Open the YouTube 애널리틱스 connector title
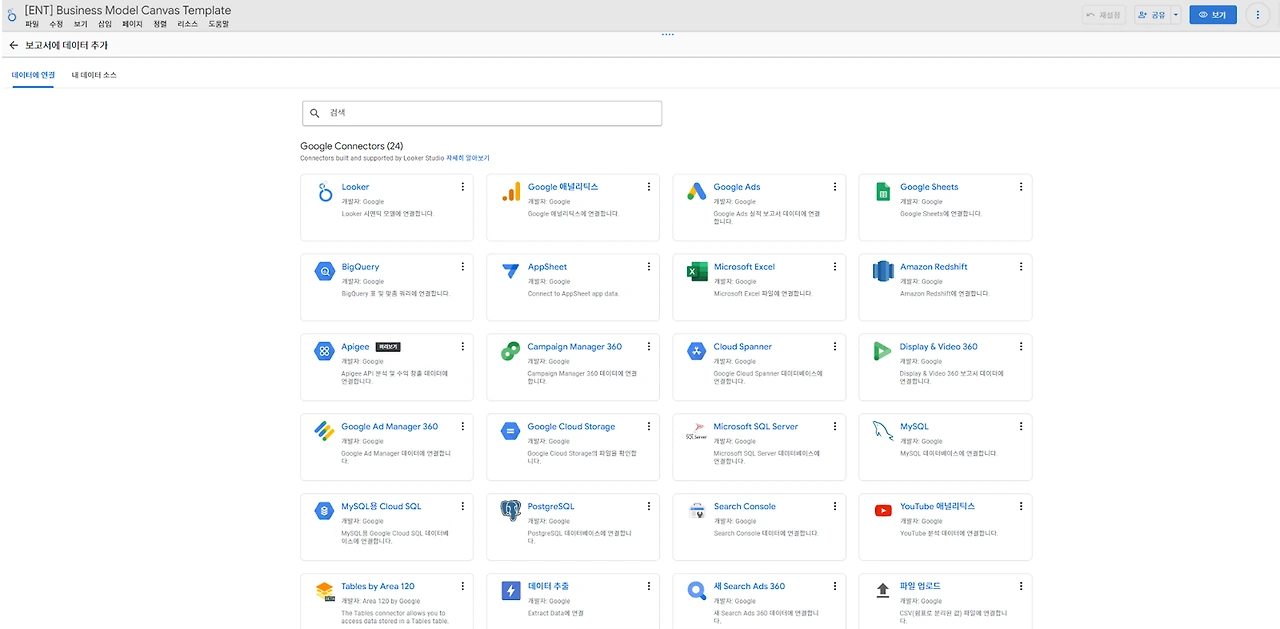Screen dimensions: 1280x629 [937, 506]
